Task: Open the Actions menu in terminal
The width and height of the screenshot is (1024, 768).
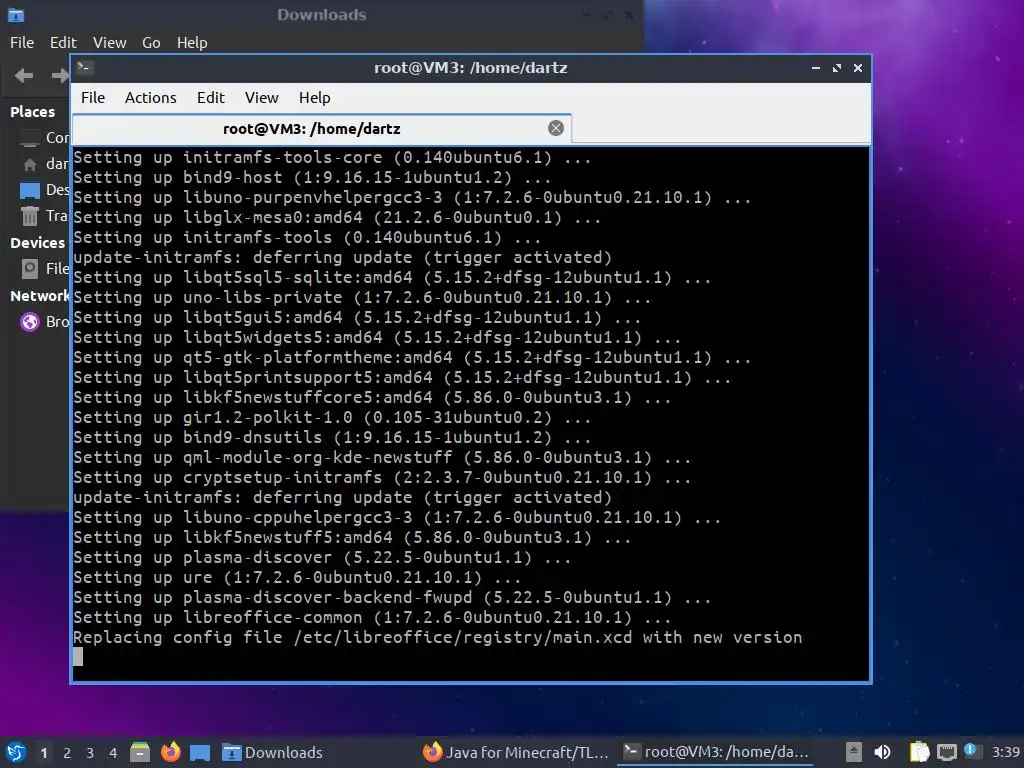Action: [x=151, y=98]
